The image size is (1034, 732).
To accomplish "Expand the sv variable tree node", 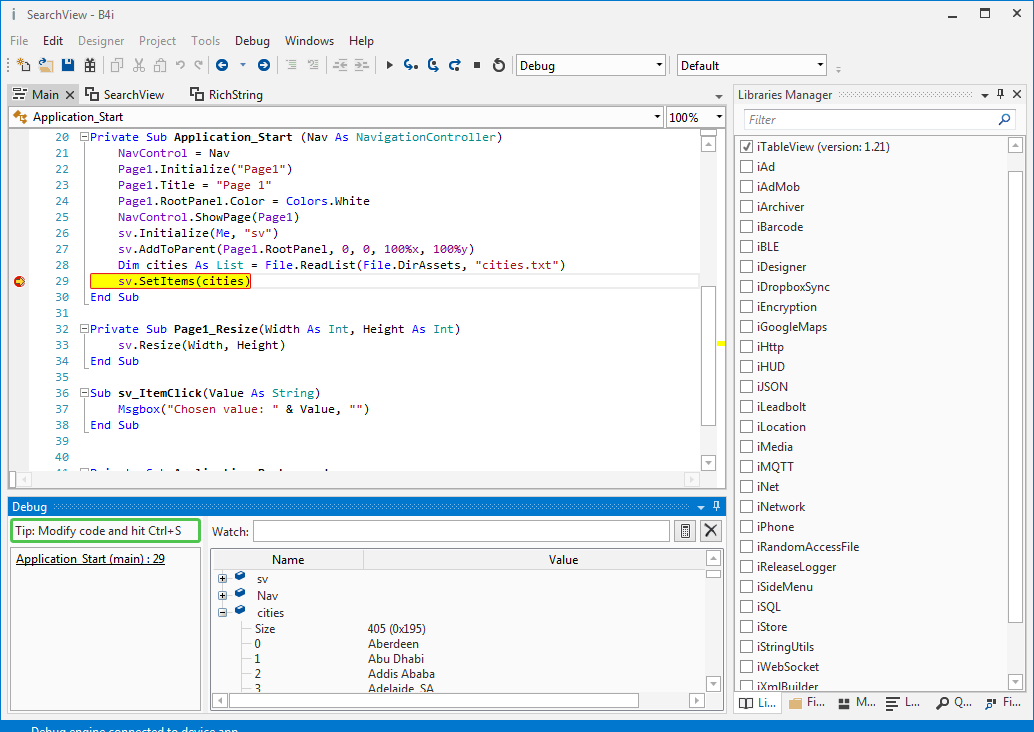I will coord(222,578).
